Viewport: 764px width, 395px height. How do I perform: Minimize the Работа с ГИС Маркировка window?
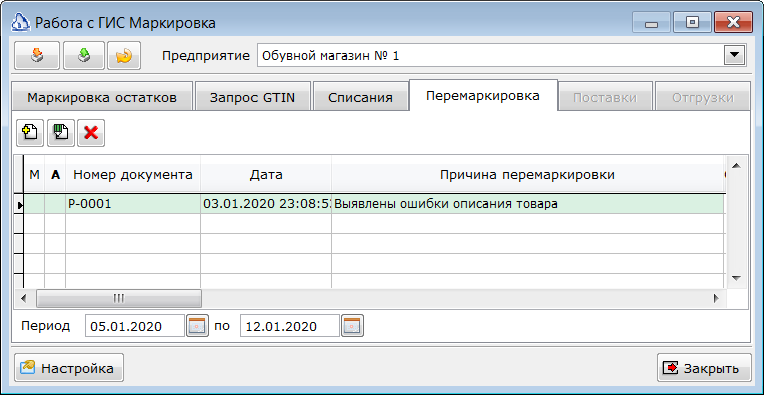pos(651,23)
